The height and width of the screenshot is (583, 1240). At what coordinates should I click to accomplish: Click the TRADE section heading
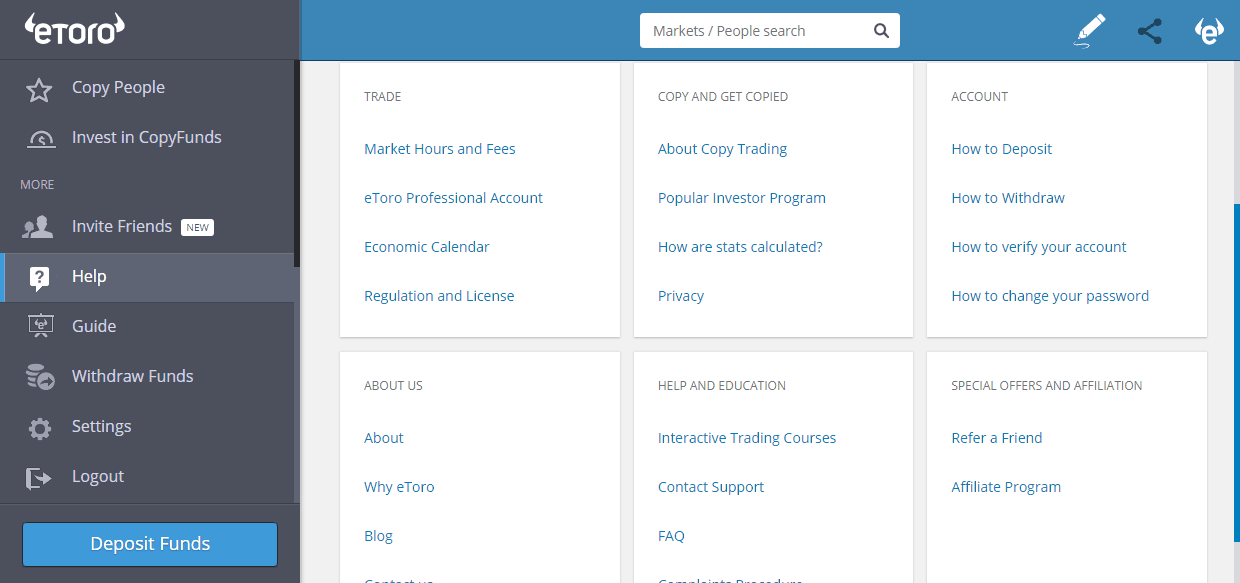(383, 97)
